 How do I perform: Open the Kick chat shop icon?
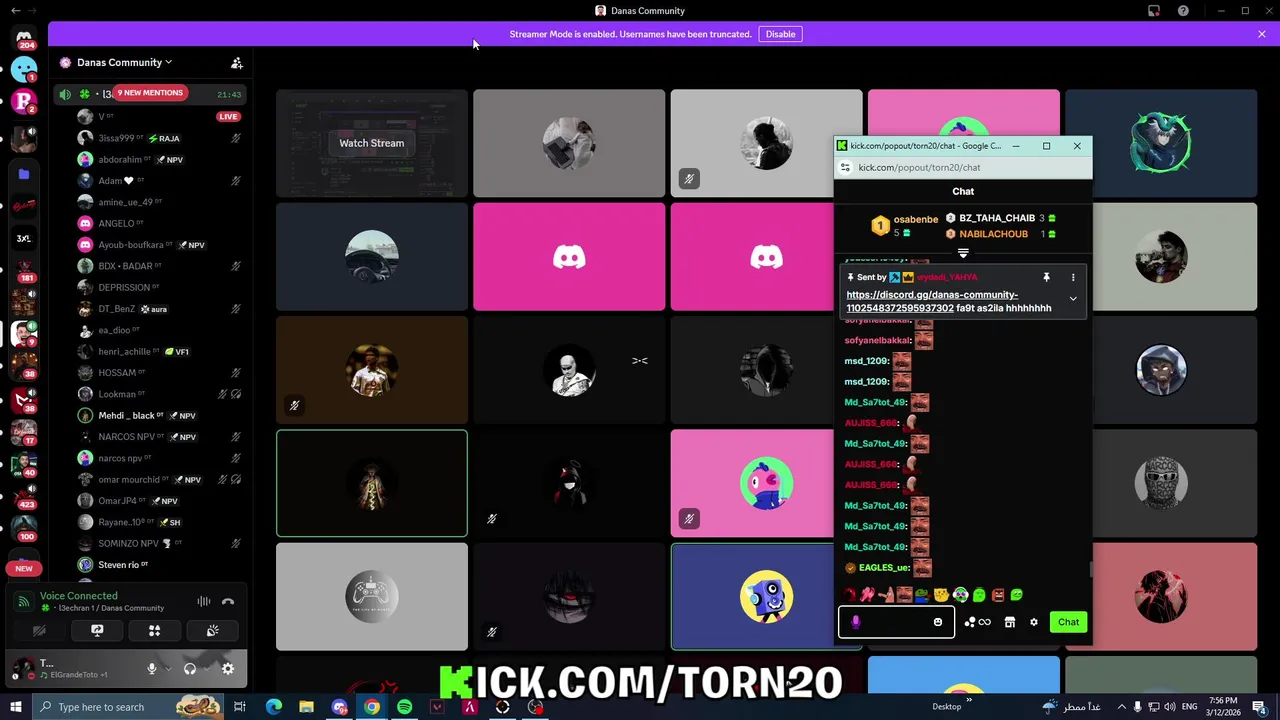click(x=1010, y=622)
